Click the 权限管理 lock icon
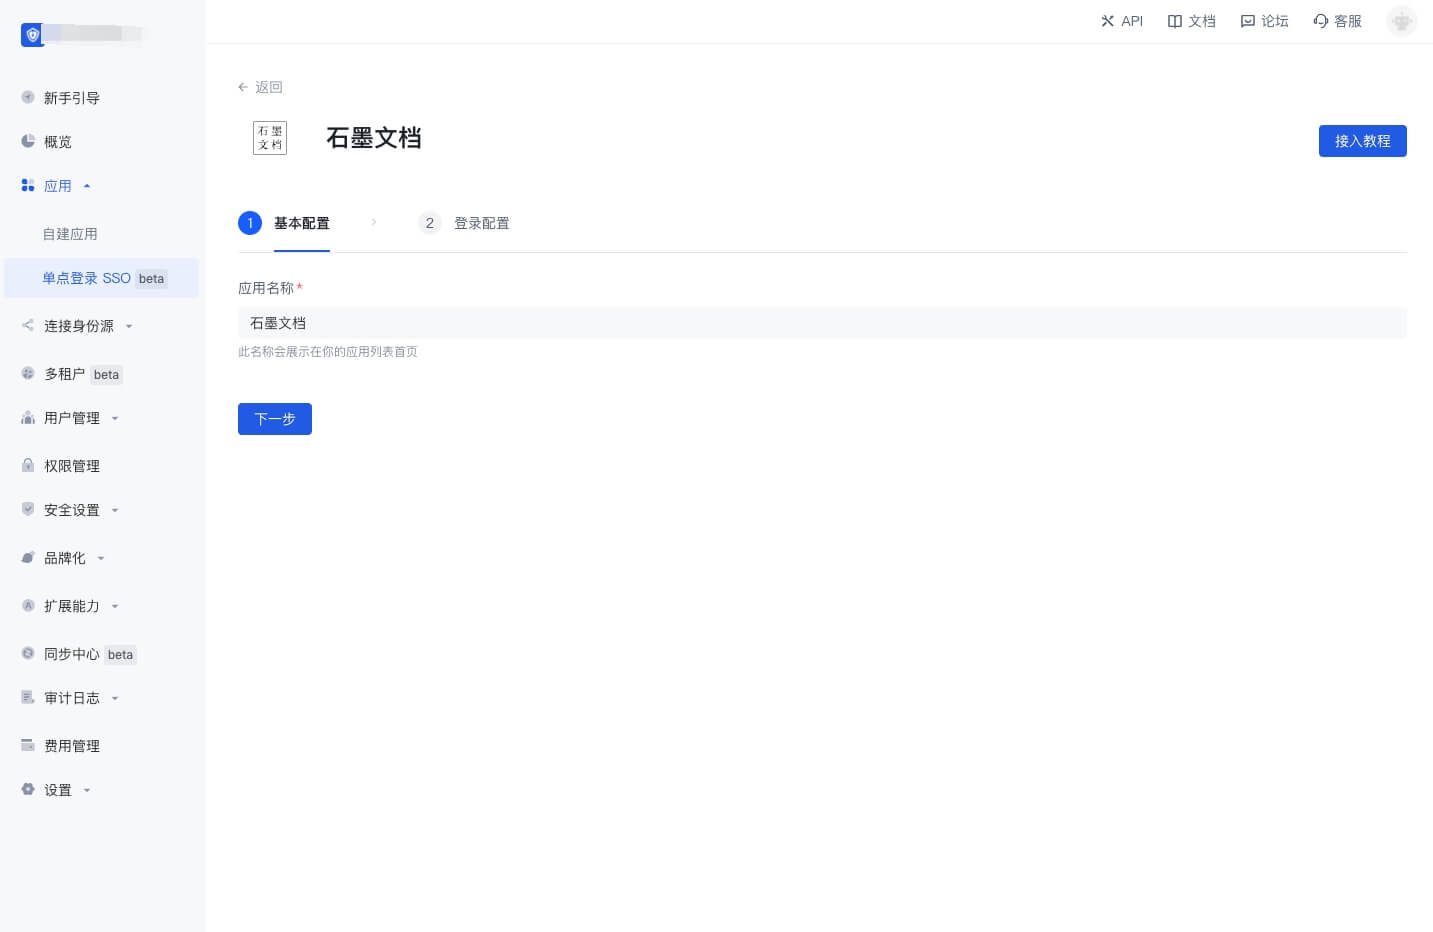The height and width of the screenshot is (932, 1433). click(x=28, y=466)
